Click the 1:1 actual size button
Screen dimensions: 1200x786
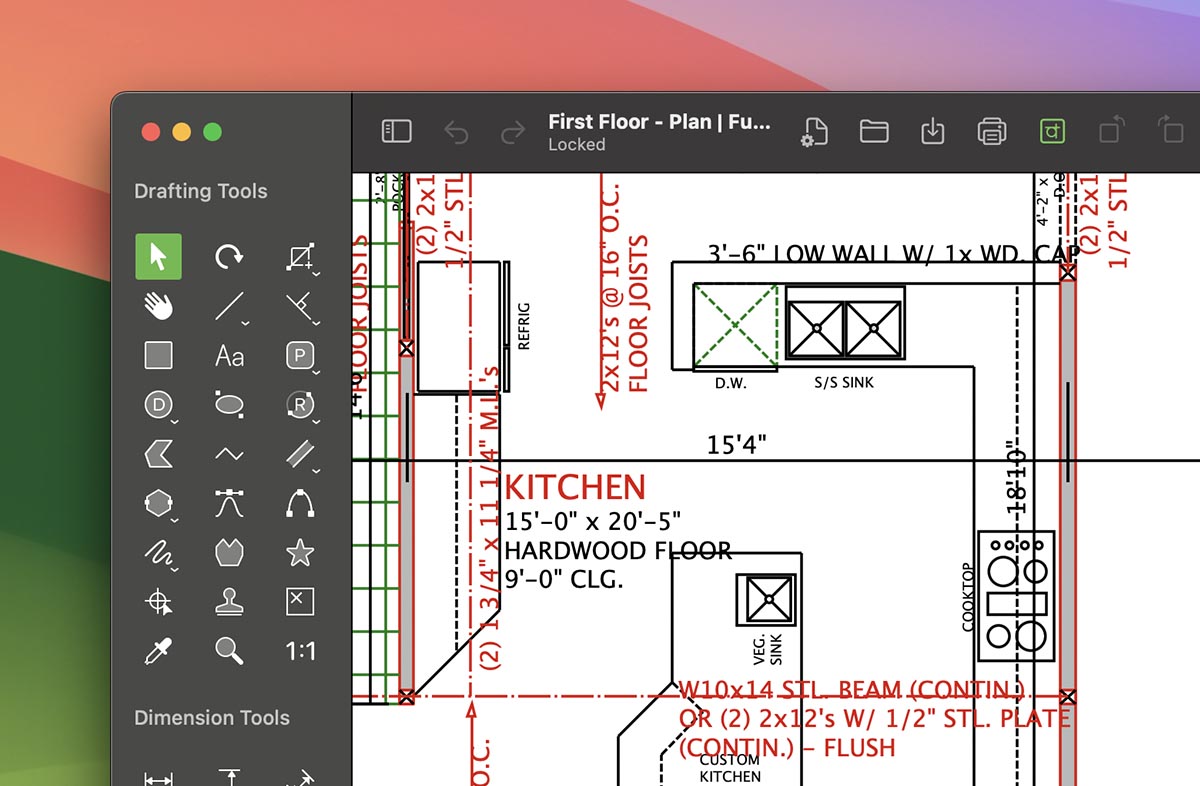[x=300, y=651]
